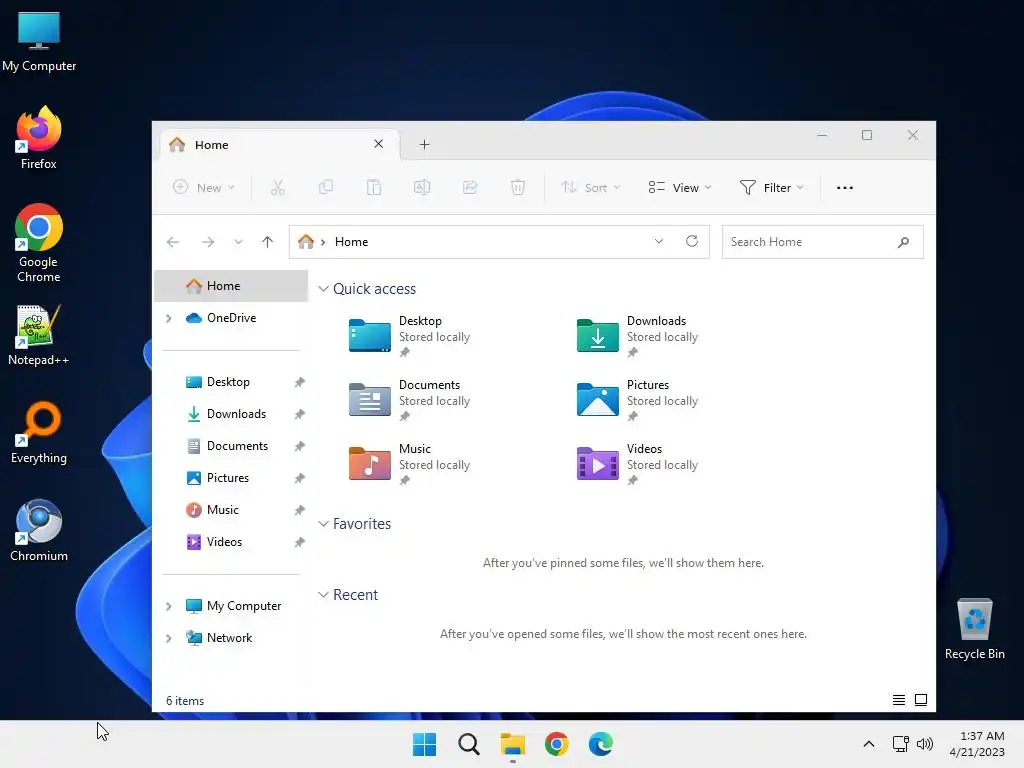Click the Search Home input field

coord(822,242)
